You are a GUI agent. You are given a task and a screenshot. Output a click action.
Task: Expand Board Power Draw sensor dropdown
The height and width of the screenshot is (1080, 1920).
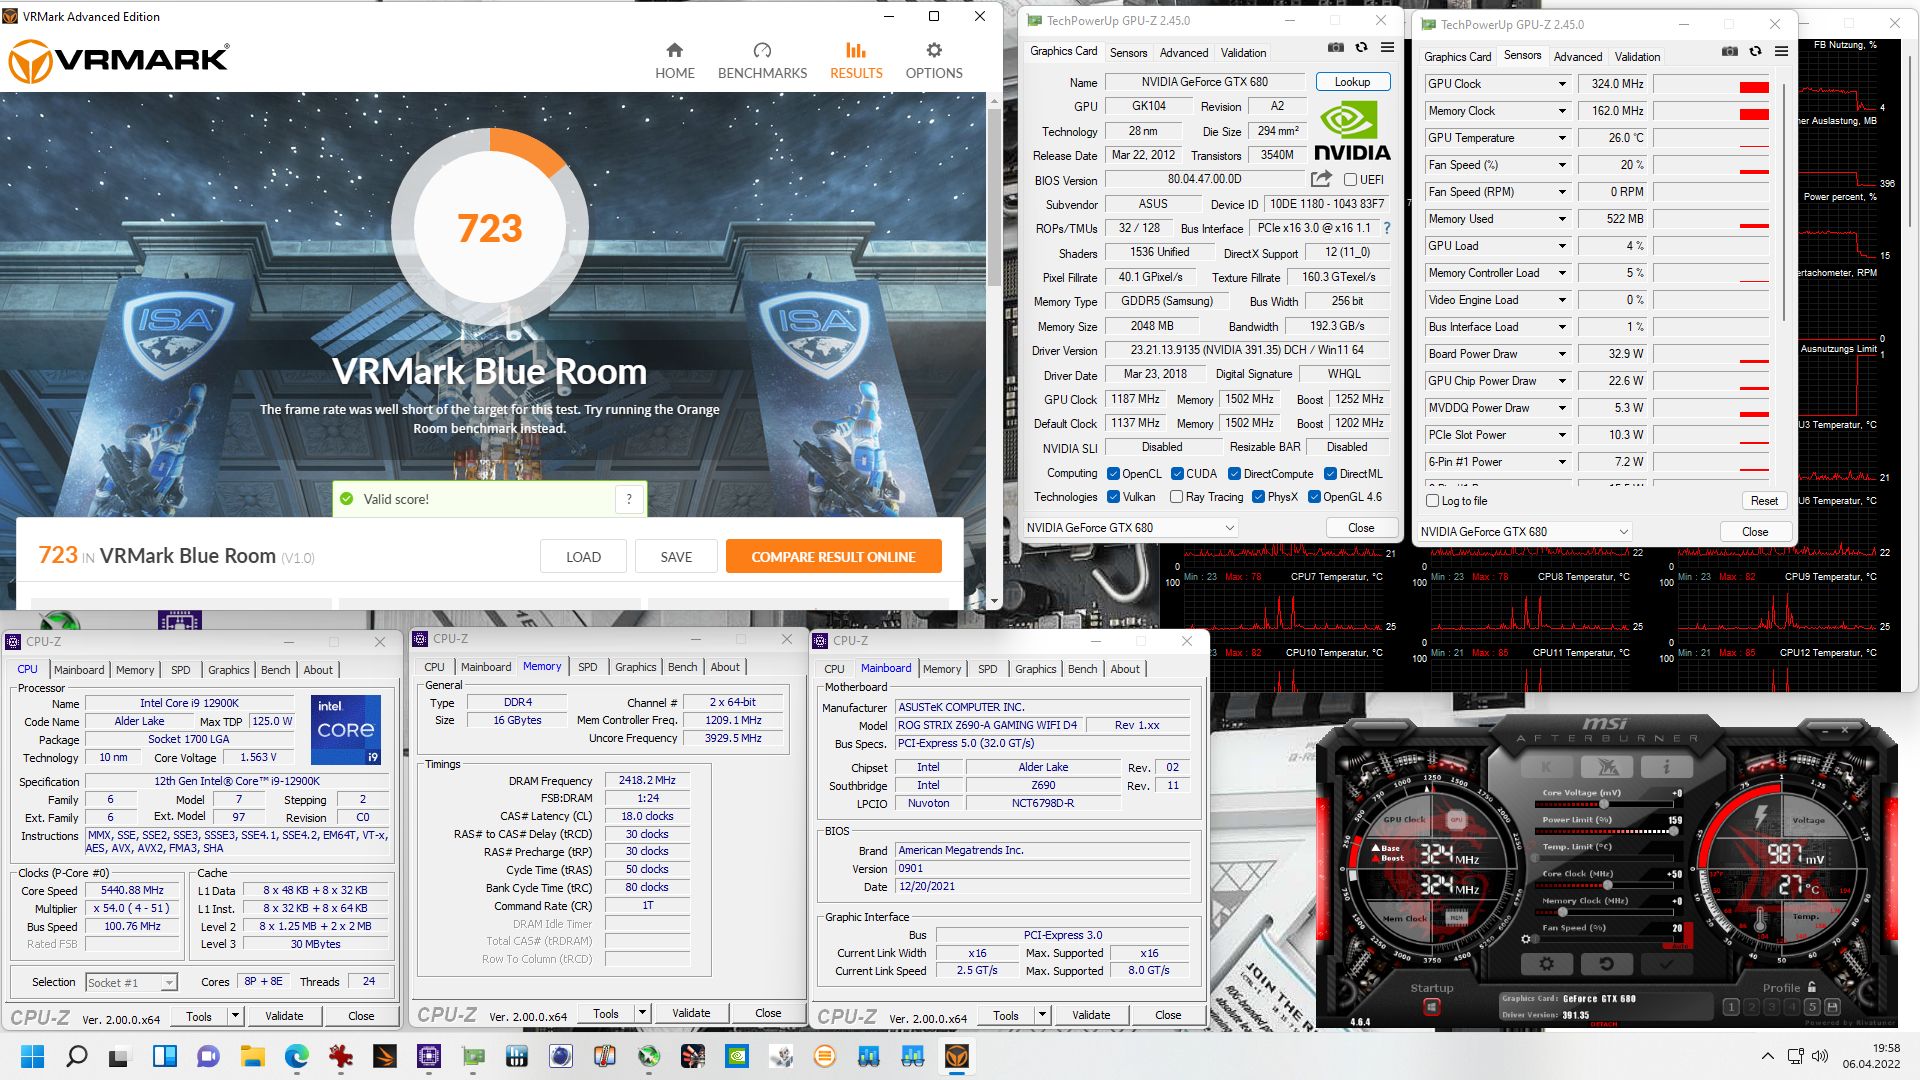point(1561,354)
